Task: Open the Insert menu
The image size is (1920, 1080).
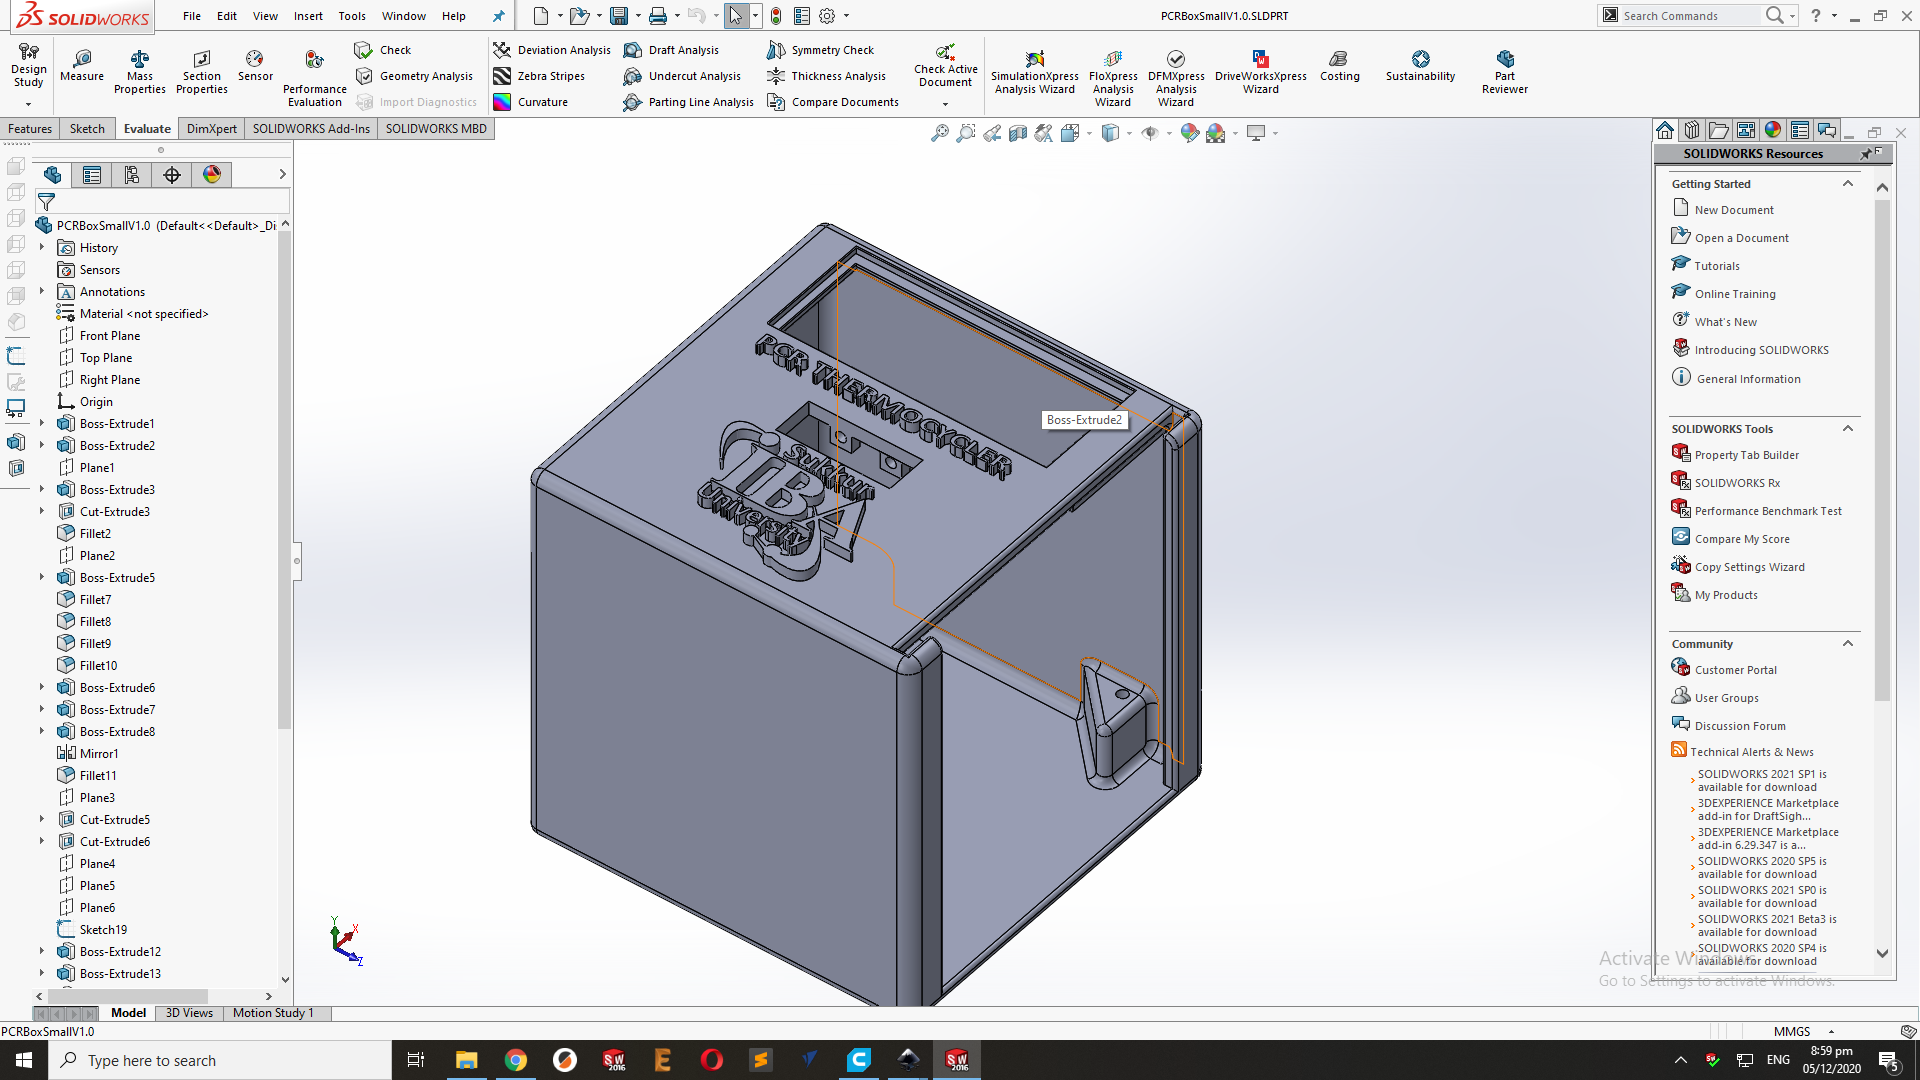Action: coord(308,16)
